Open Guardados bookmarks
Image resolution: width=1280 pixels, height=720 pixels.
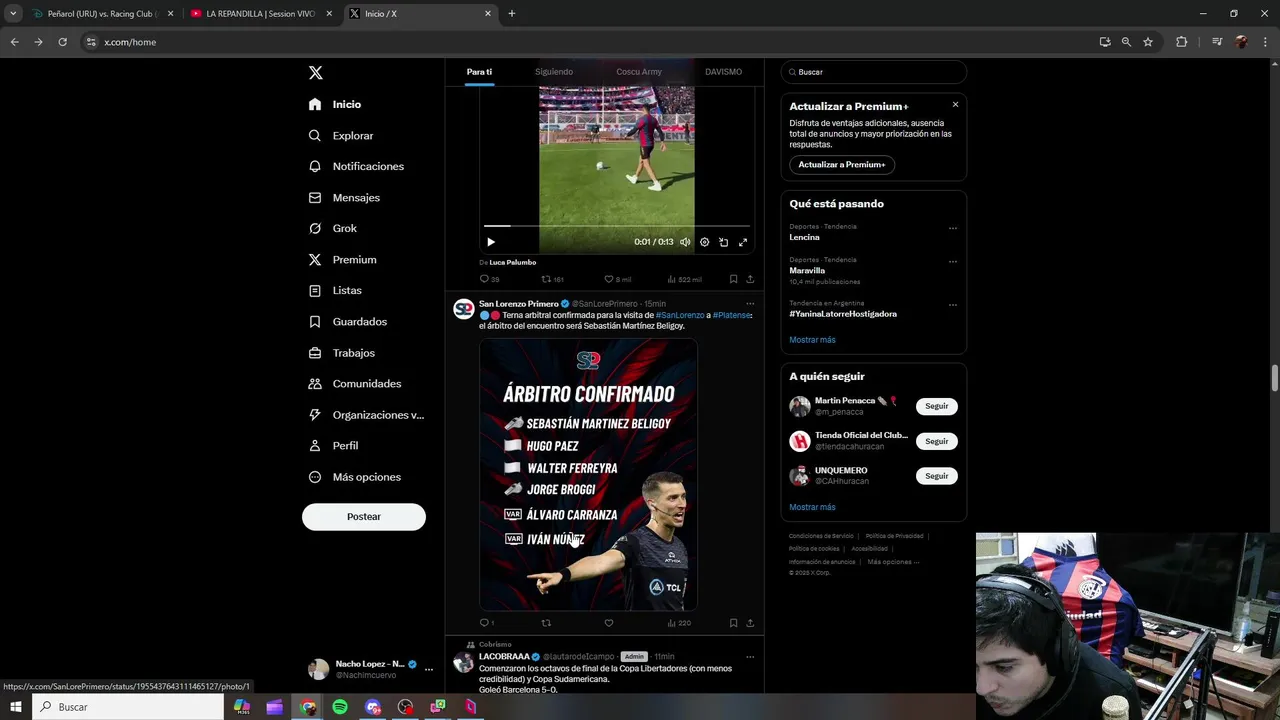[x=347, y=321]
